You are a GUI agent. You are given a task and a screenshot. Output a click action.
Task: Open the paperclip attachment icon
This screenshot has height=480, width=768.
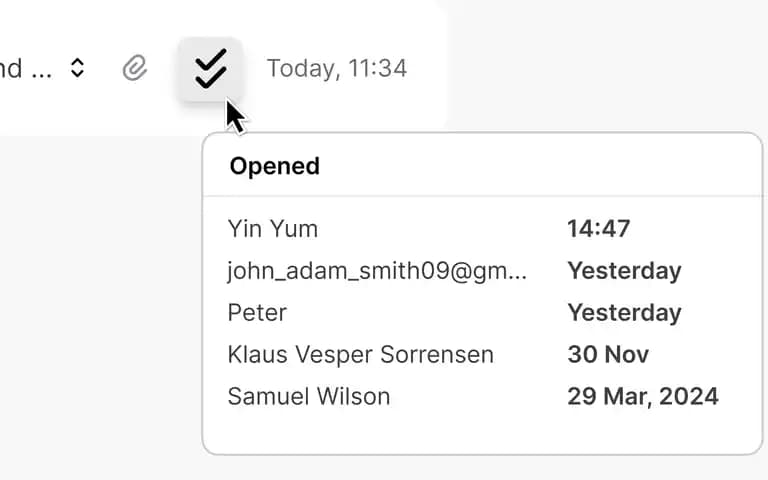pos(135,68)
